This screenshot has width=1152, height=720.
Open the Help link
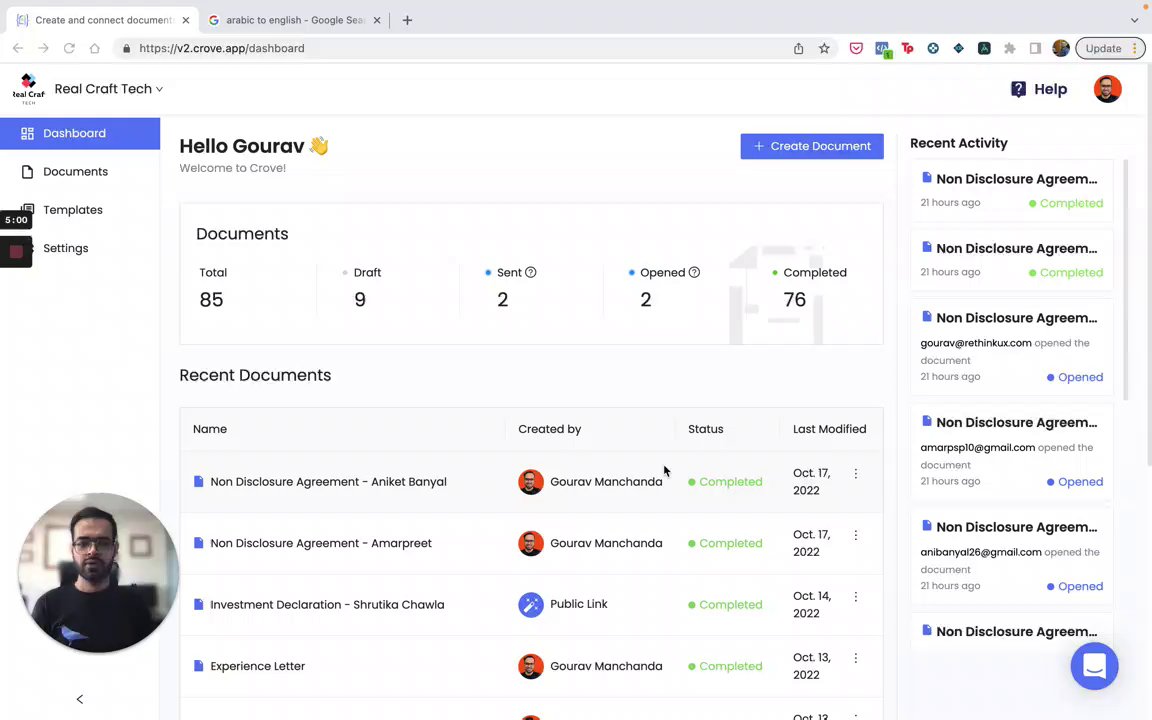tap(1039, 89)
